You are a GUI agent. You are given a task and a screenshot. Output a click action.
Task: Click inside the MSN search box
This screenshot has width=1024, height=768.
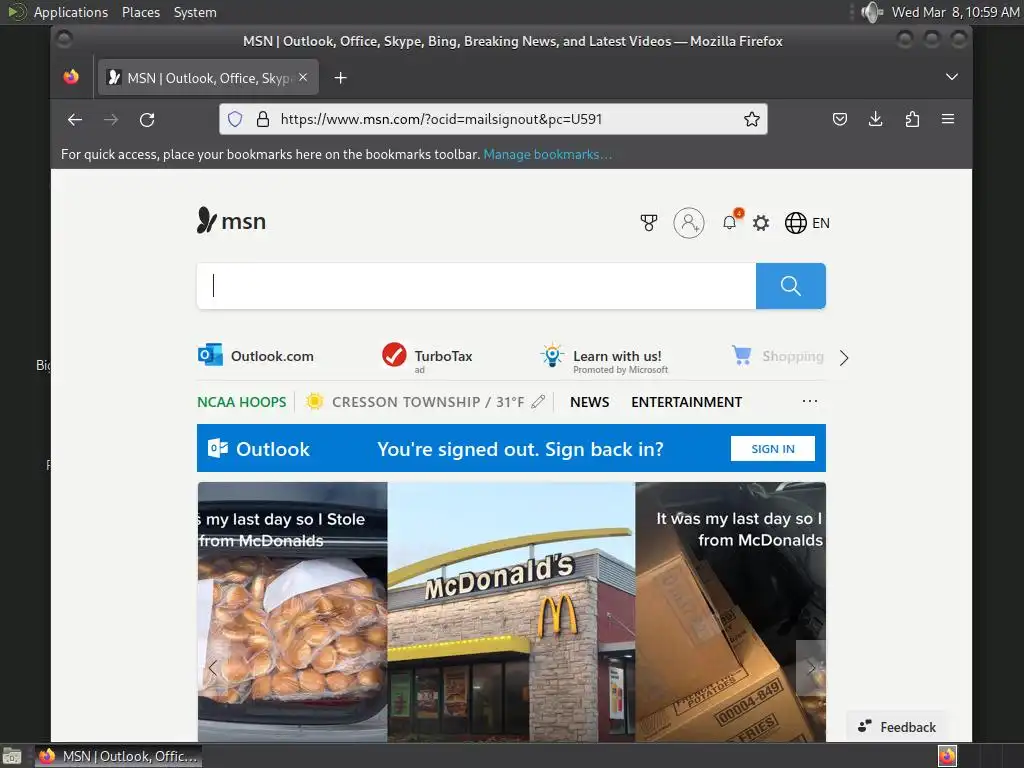pyautogui.click(x=477, y=286)
